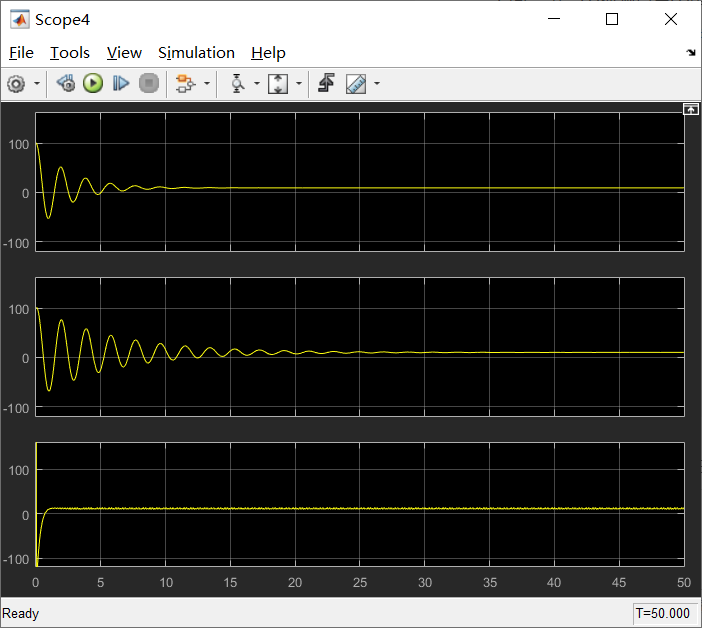Click the highlight Simulink block icon
This screenshot has height=628, width=702.
tap(185, 84)
